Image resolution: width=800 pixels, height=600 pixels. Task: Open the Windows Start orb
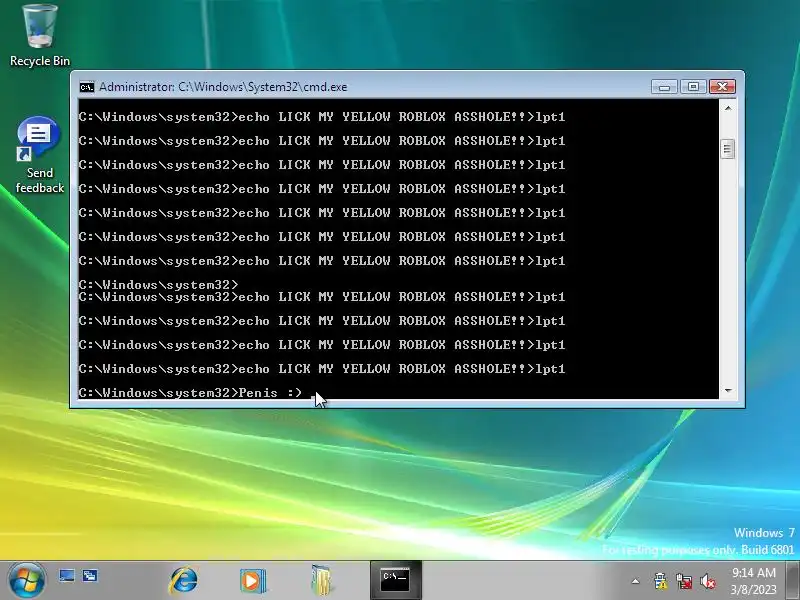(26, 580)
